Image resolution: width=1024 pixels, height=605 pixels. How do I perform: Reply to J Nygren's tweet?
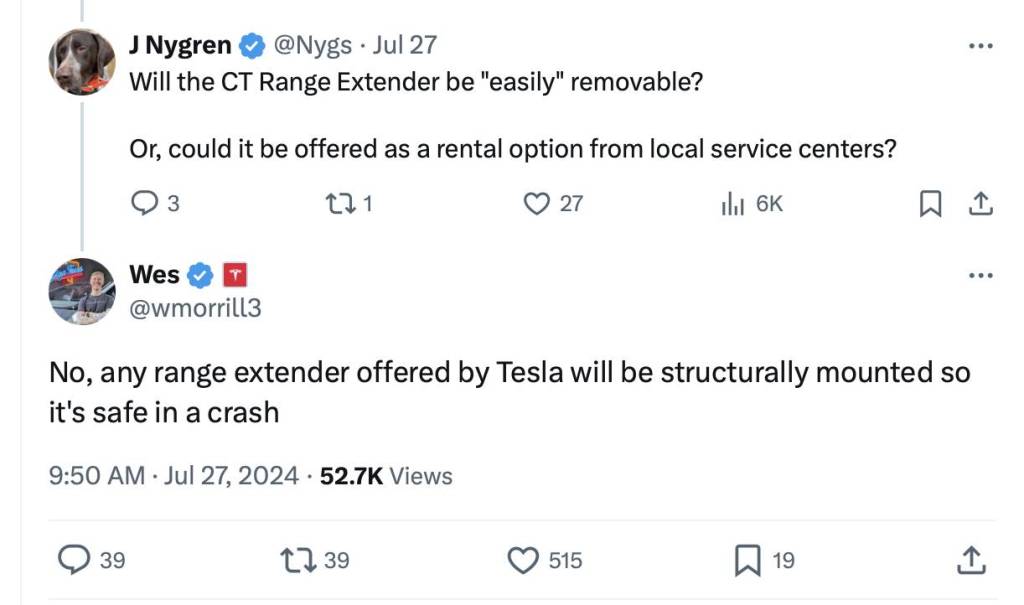pos(145,204)
